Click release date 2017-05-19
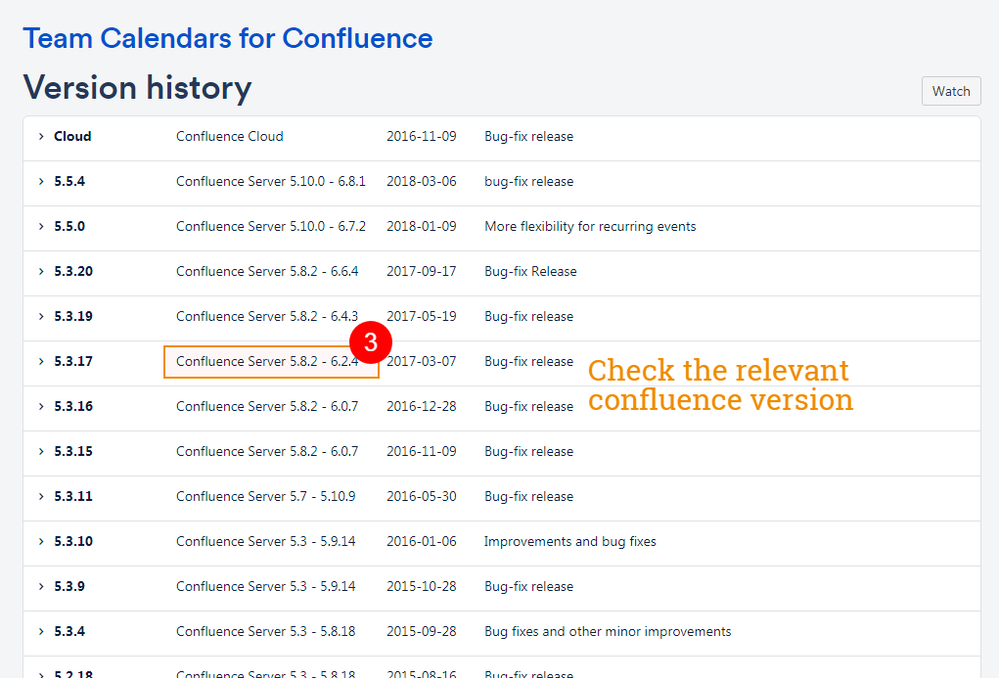The height and width of the screenshot is (678, 999). [x=422, y=317]
